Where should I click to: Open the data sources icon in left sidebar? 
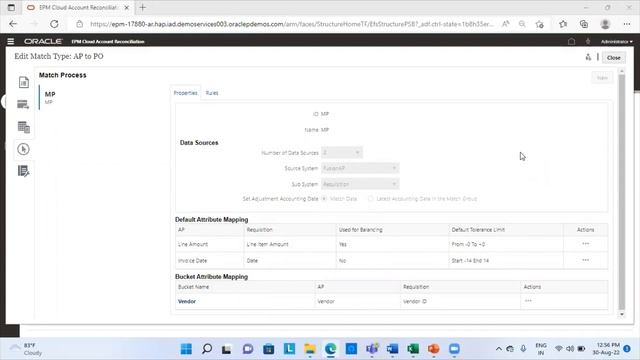click(x=23, y=104)
